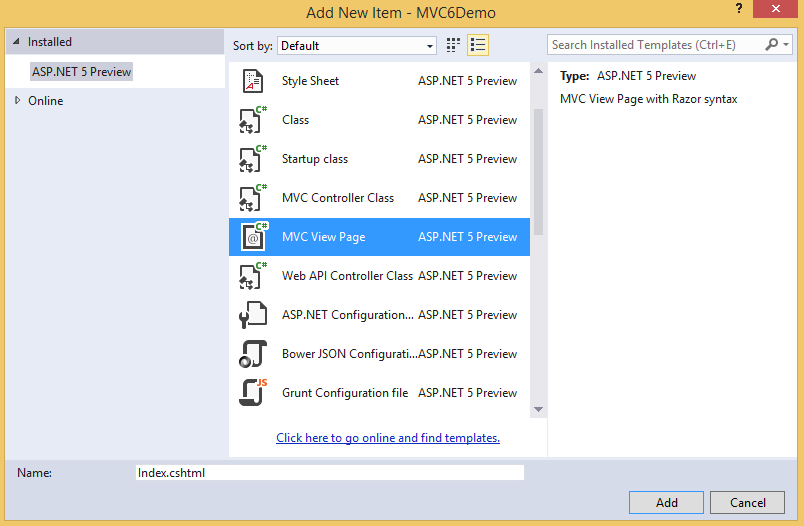This screenshot has height=526, width=804.
Task: Select the Startup class template icon
Action: pos(253,159)
